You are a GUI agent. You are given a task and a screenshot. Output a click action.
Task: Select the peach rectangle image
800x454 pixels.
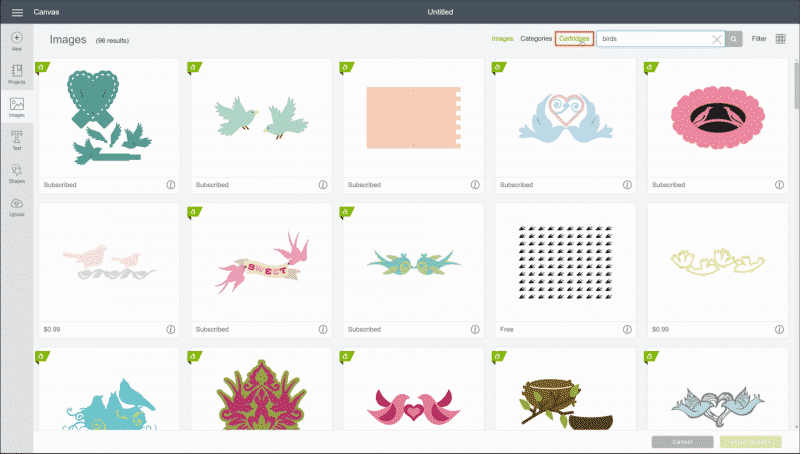[x=413, y=117]
